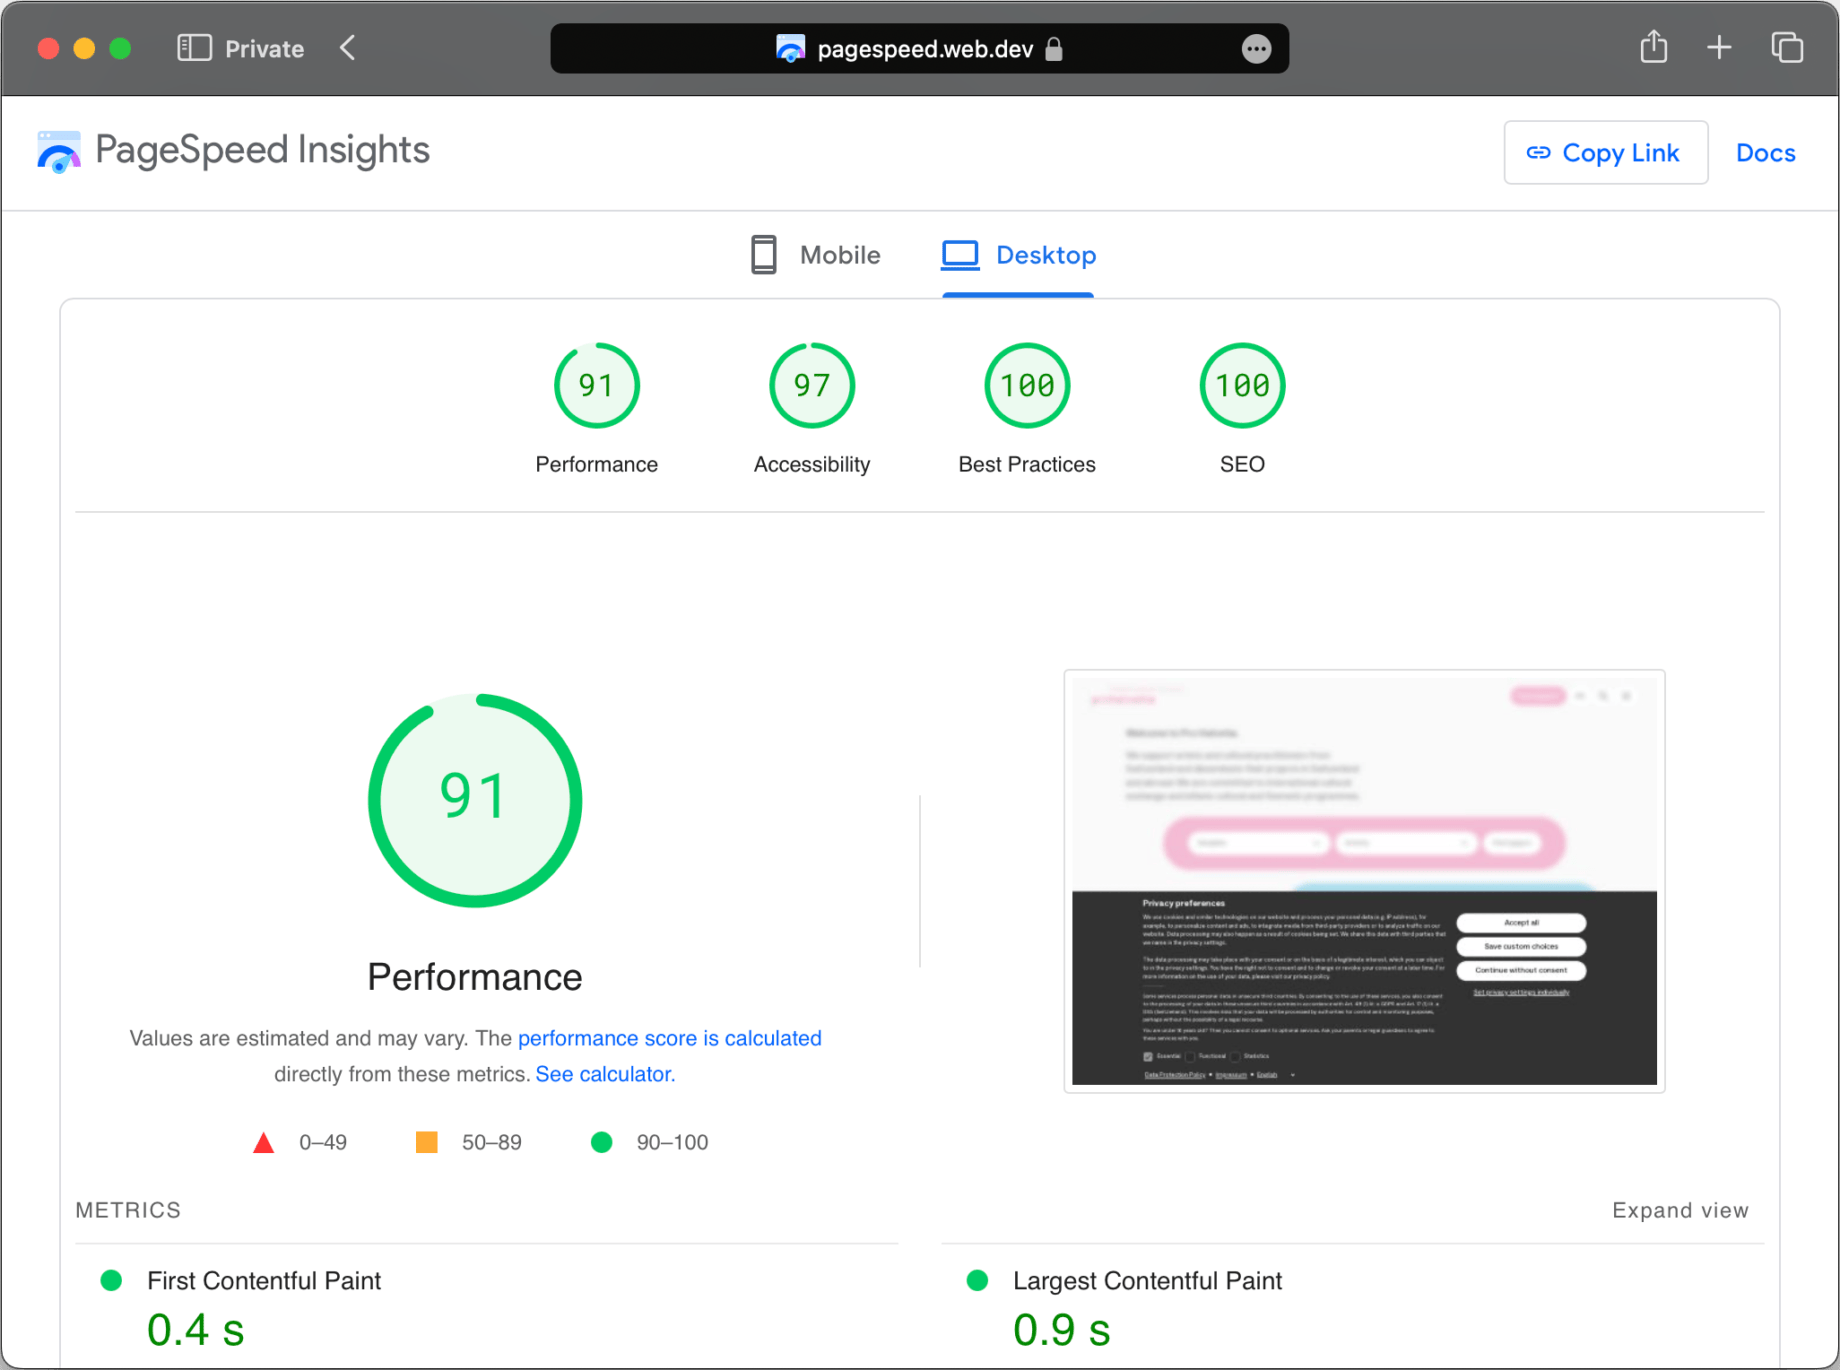The width and height of the screenshot is (1840, 1370).
Task: Expand view of the metrics section
Action: coord(1679,1210)
